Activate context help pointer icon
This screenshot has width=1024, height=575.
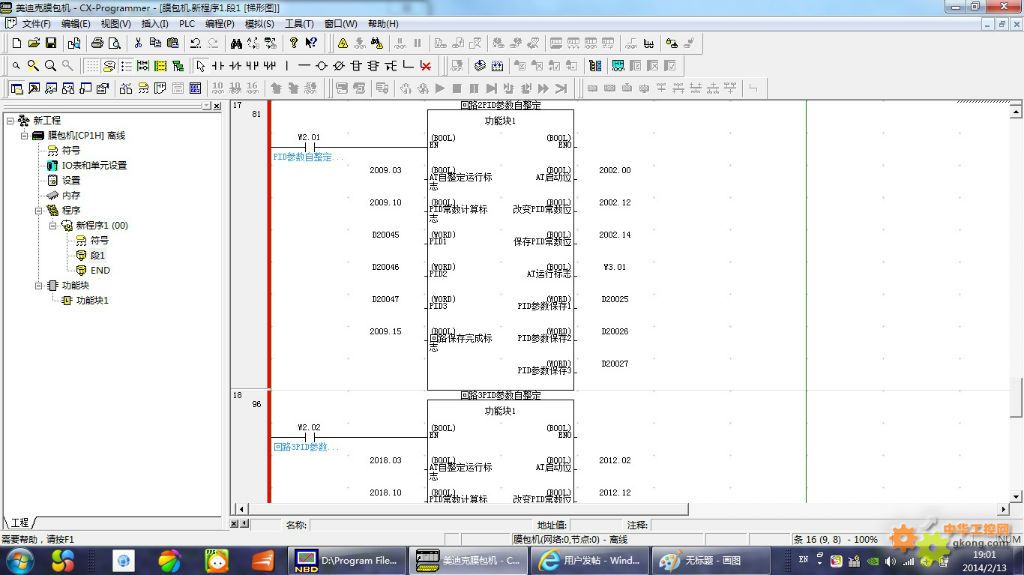tap(312, 43)
